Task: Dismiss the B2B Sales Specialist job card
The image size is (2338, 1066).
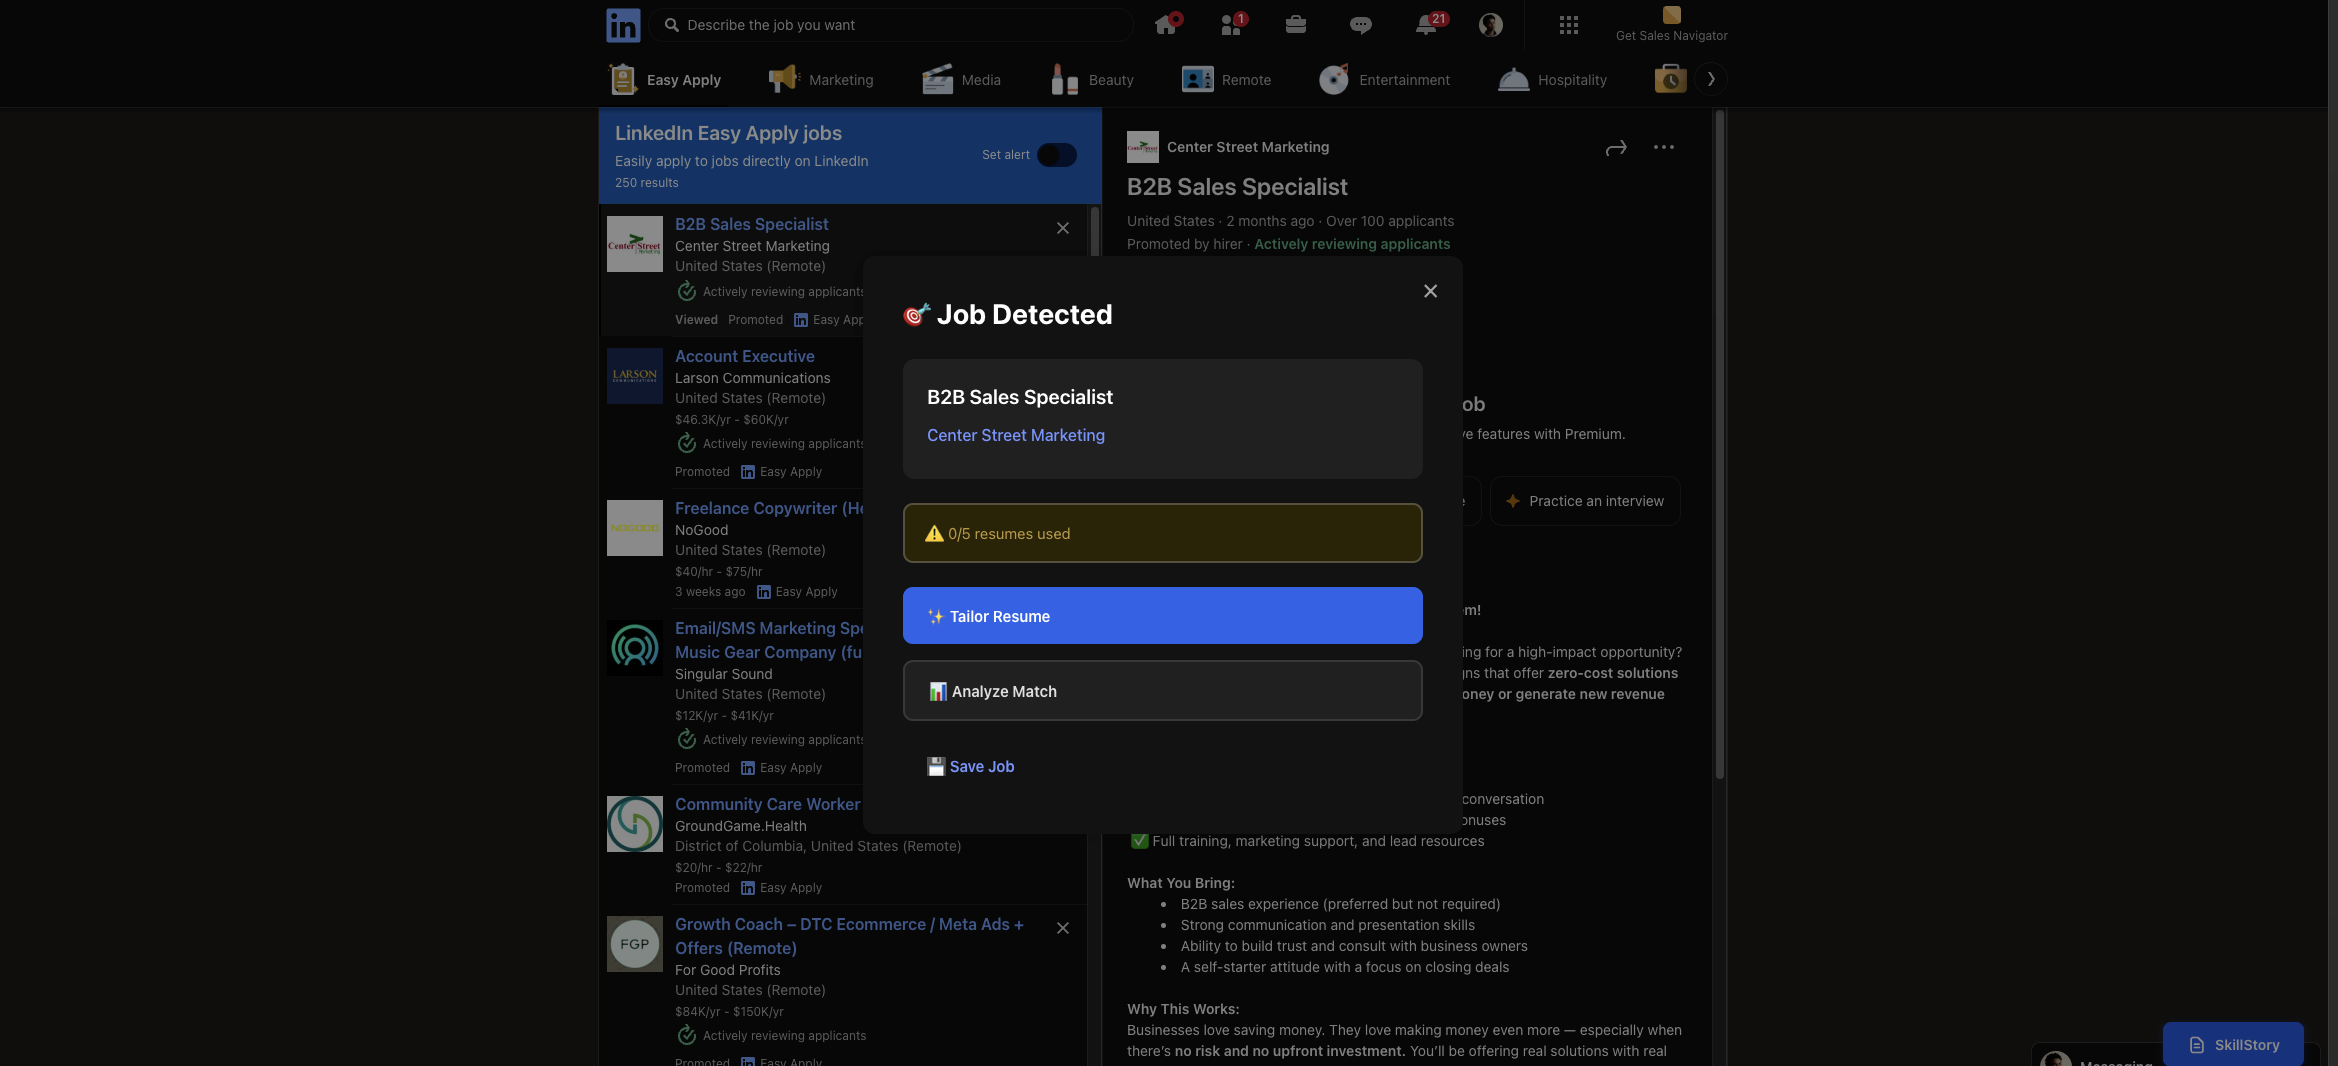Action: 1063,228
